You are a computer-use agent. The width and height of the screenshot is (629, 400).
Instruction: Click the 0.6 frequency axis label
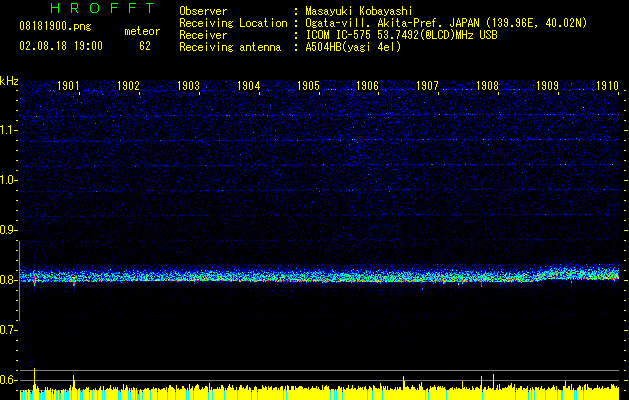pyautogui.click(x=9, y=380)
